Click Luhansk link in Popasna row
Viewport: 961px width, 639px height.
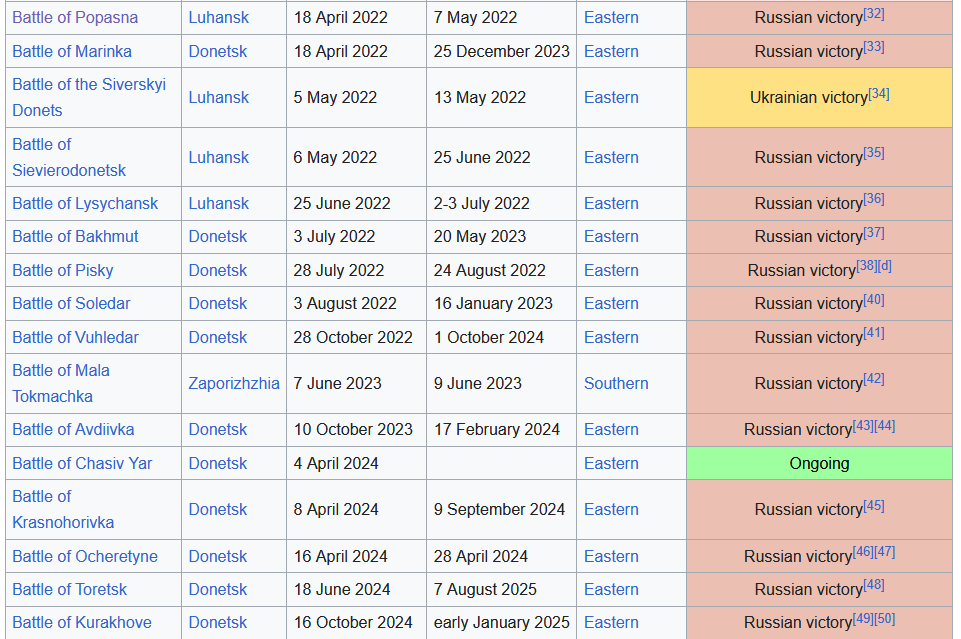tap(218, 17)
